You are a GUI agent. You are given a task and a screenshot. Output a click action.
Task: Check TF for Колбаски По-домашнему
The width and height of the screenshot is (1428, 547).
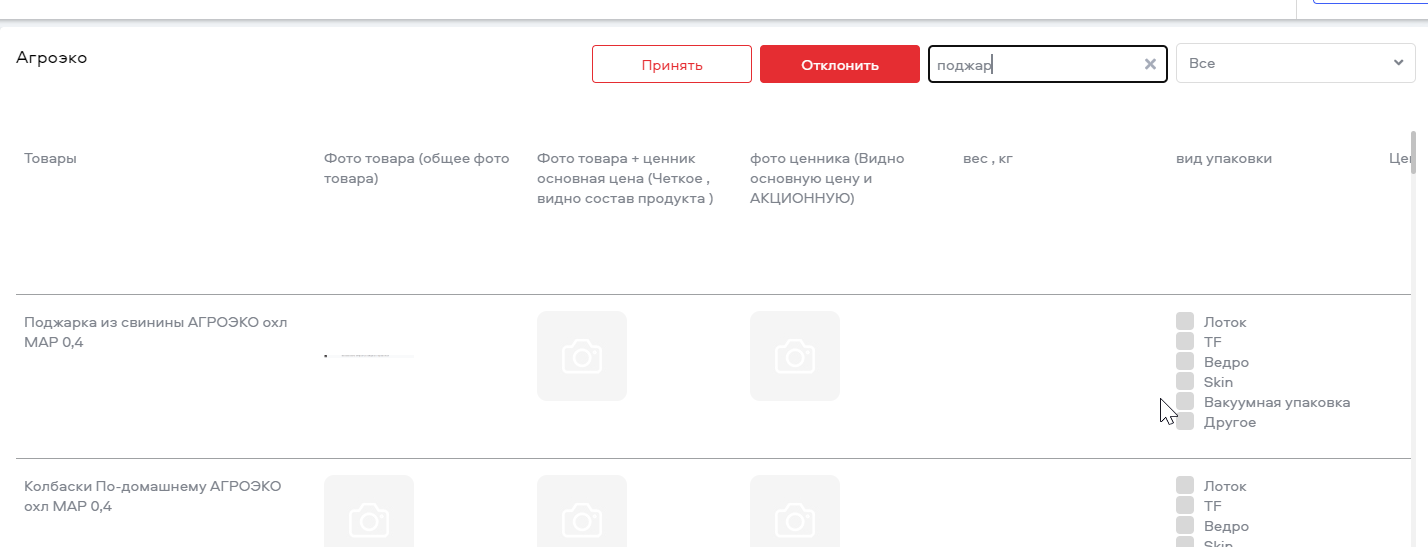[x=1185, y=505]
